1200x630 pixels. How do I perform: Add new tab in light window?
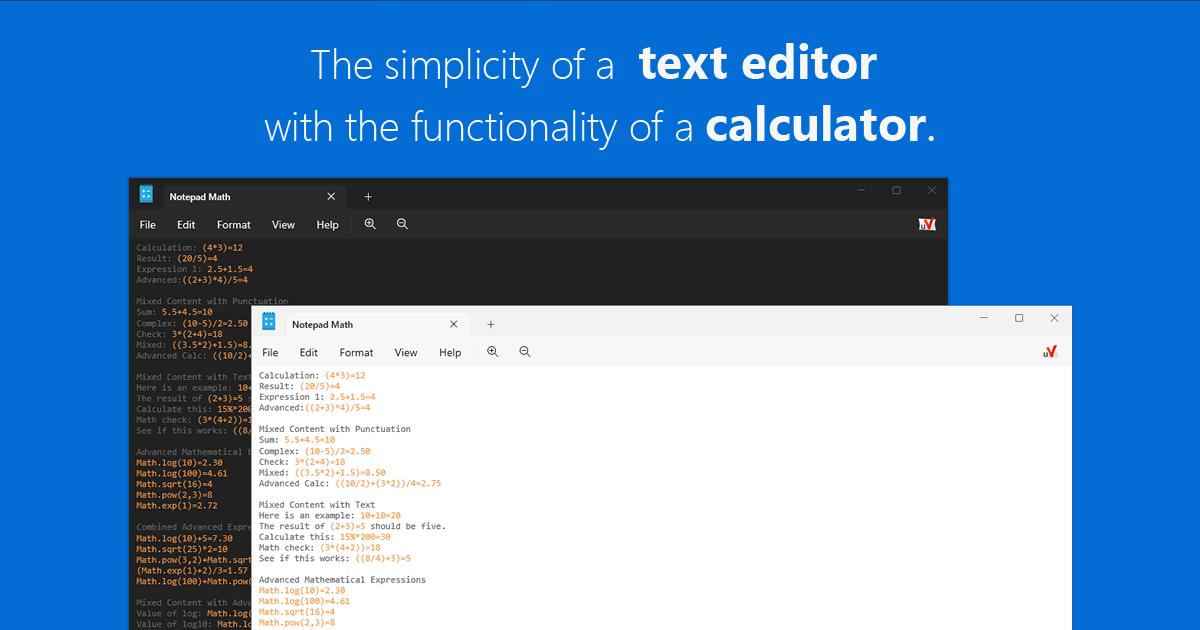pyautogui.click(x=490, y=325)
